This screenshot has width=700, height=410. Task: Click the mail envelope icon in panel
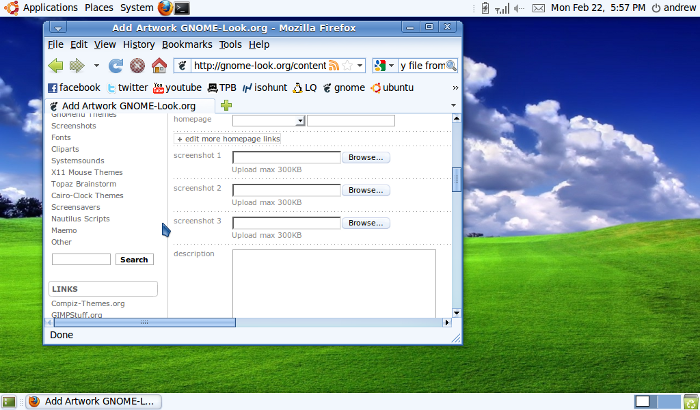point(538,8)
